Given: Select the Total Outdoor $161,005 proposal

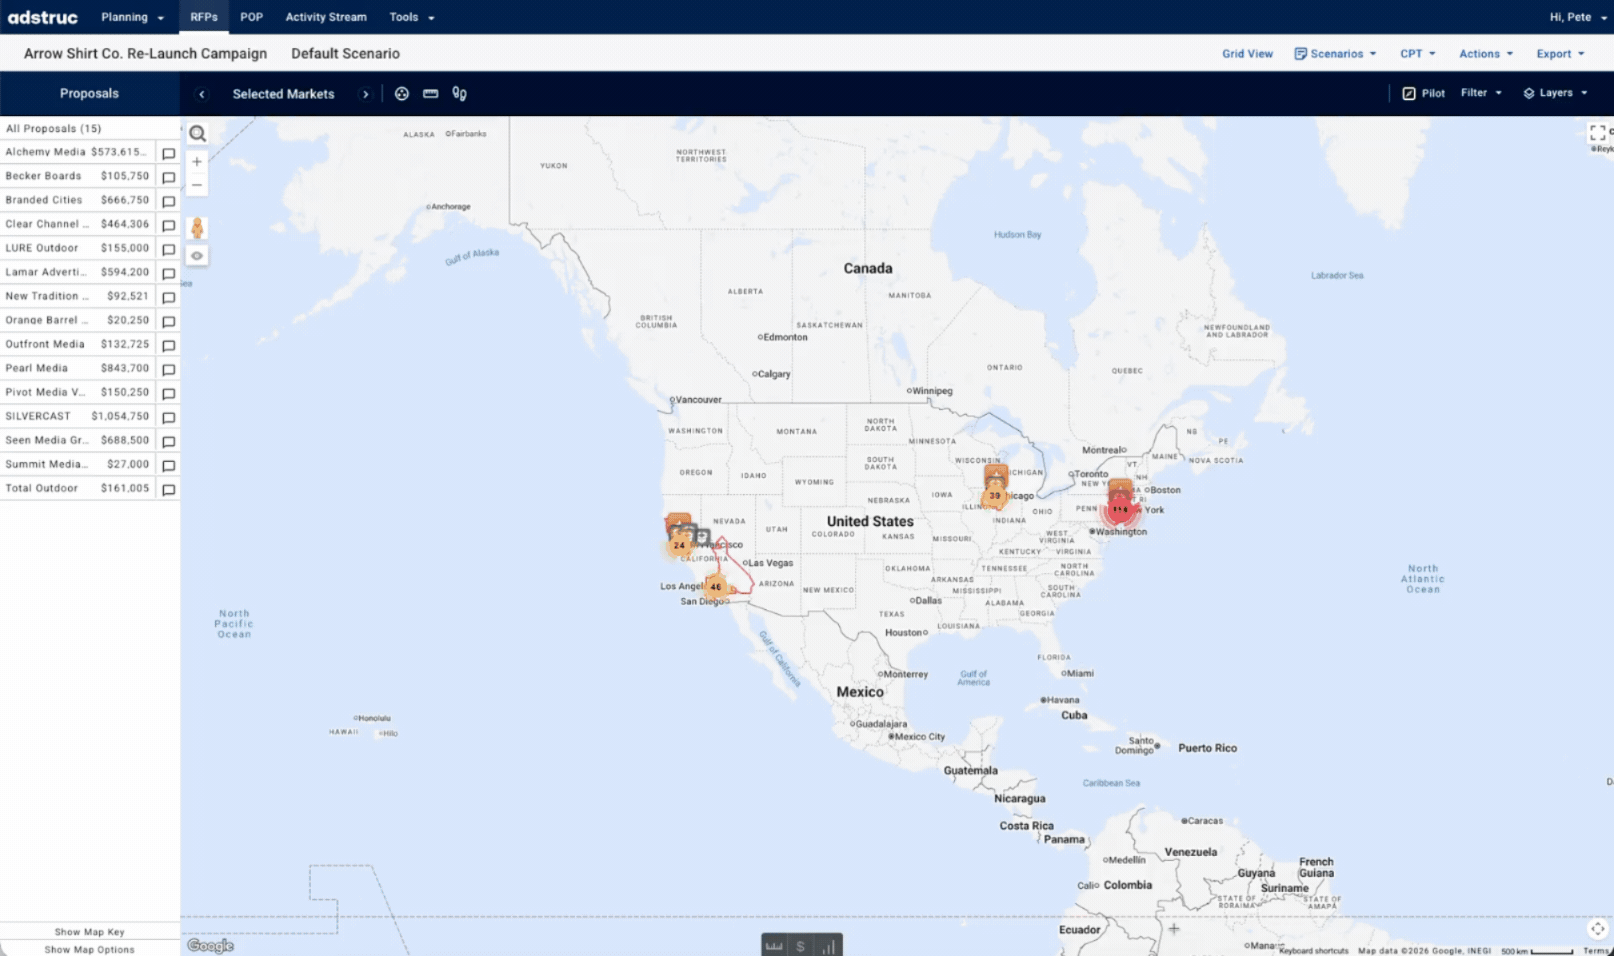Looking at the screenshot, I should (77, 488).
